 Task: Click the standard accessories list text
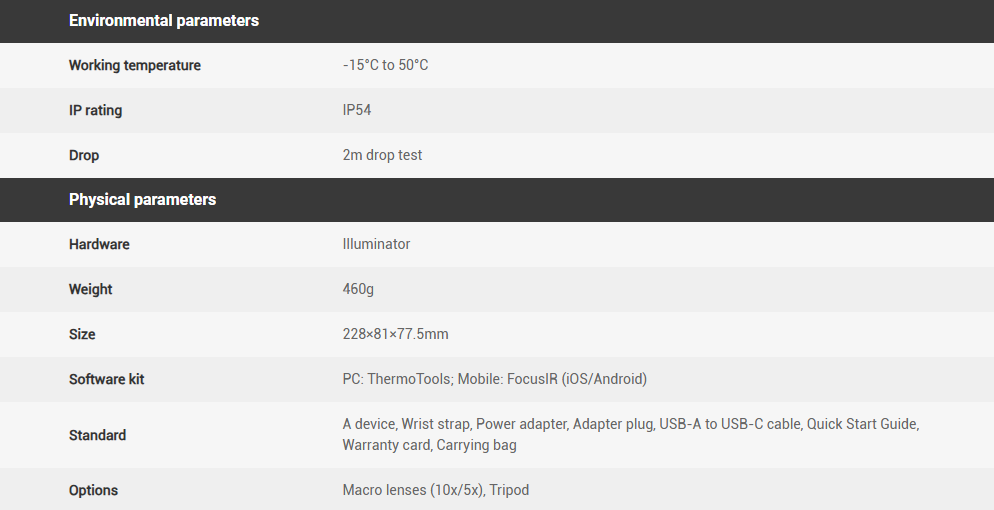(630, 435)
